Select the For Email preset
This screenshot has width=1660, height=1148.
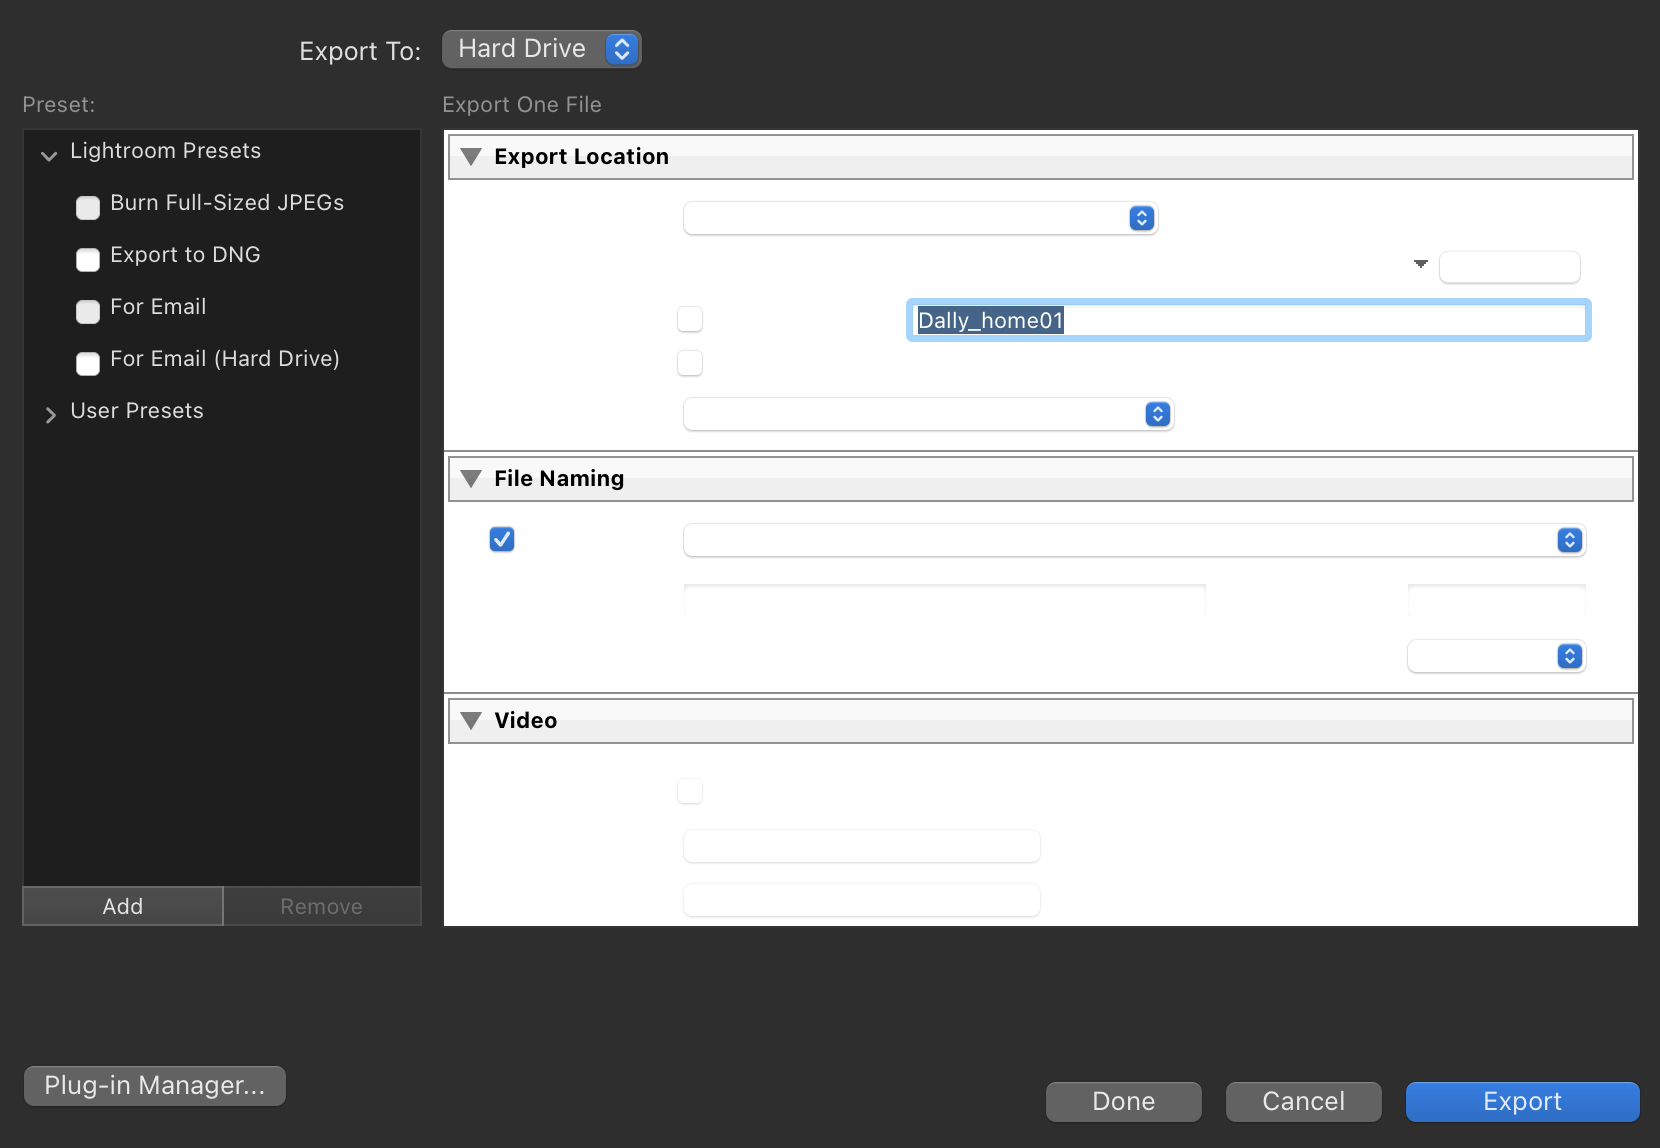[x=158, y=307]
